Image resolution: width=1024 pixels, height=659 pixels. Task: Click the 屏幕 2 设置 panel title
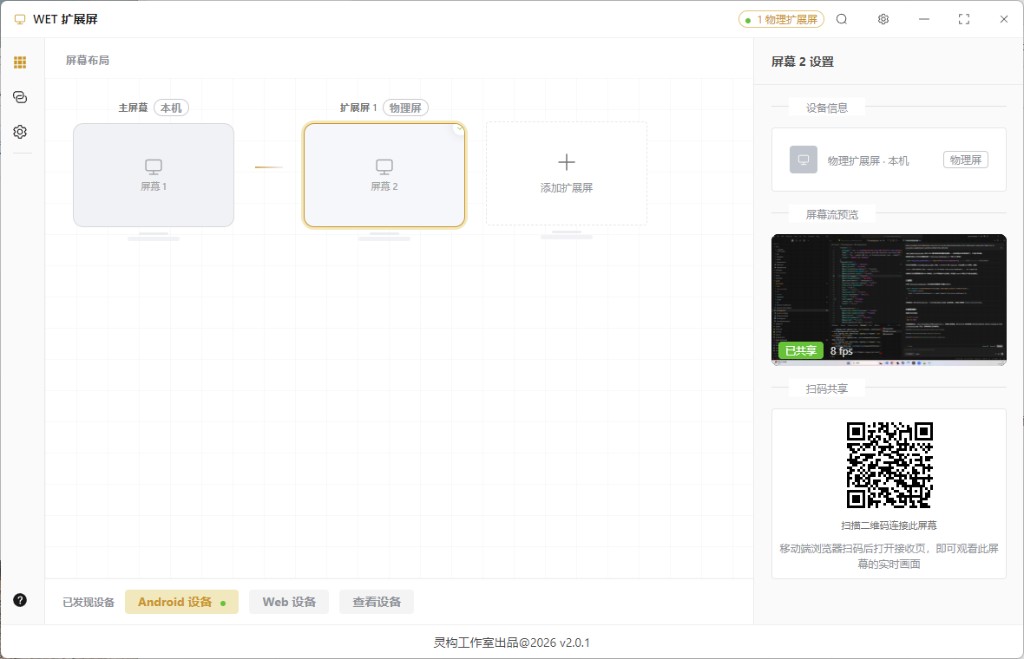click(803, 62)
